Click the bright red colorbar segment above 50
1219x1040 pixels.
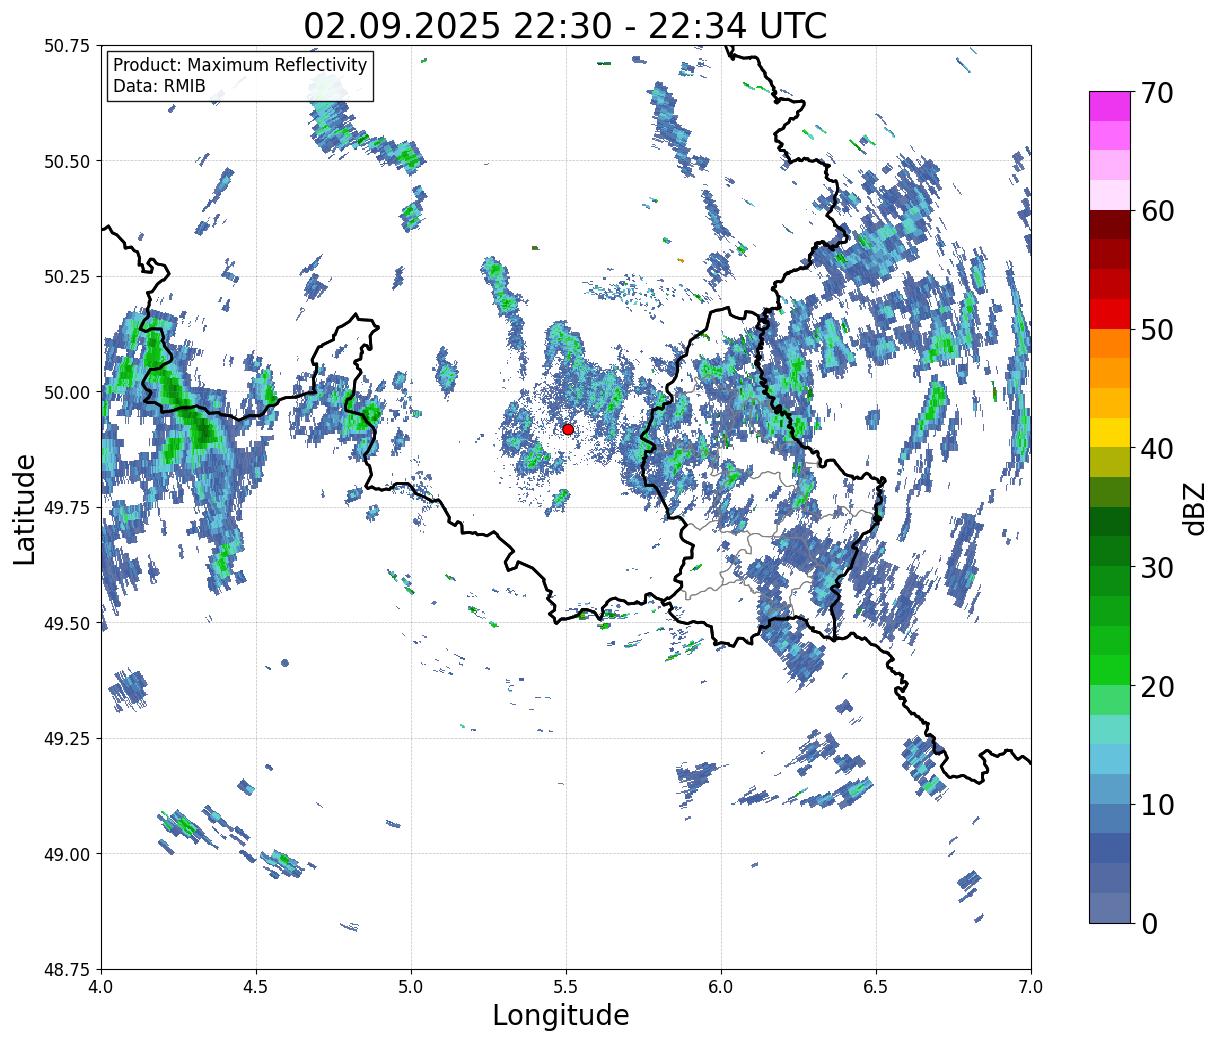pyautogui.click(x=1110, y=314)
